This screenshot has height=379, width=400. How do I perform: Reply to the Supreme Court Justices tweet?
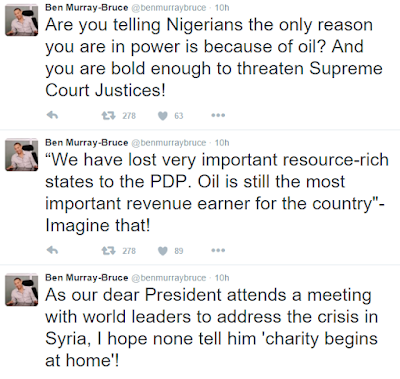52,116
